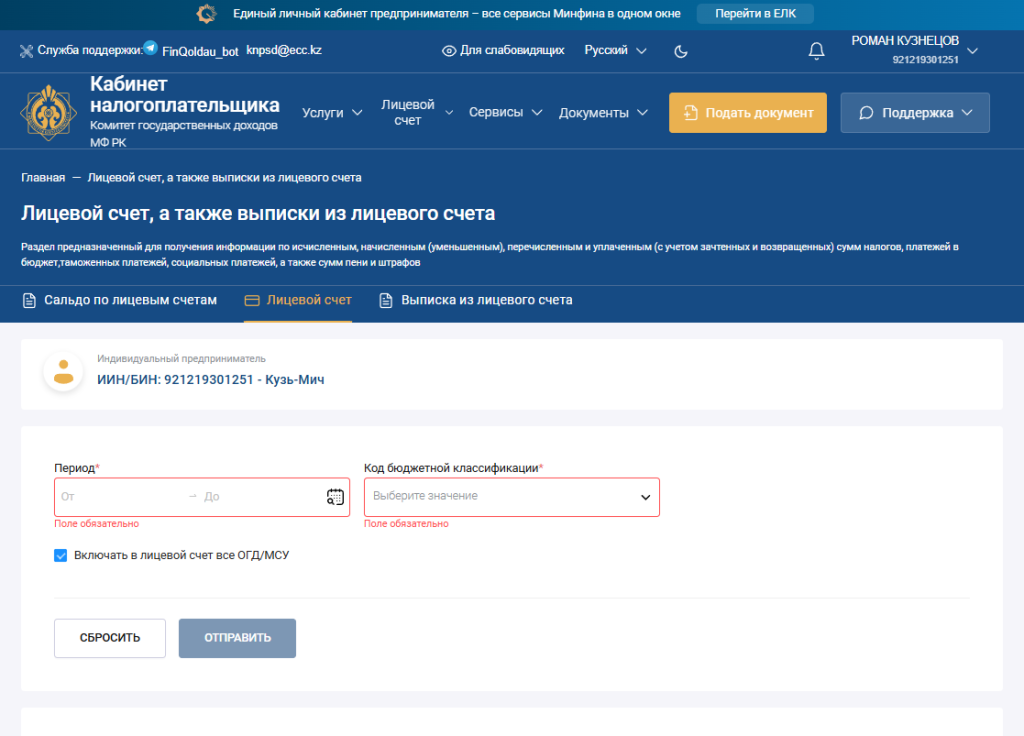Switch to Сальдо по лицевым счетам tab

120,300
